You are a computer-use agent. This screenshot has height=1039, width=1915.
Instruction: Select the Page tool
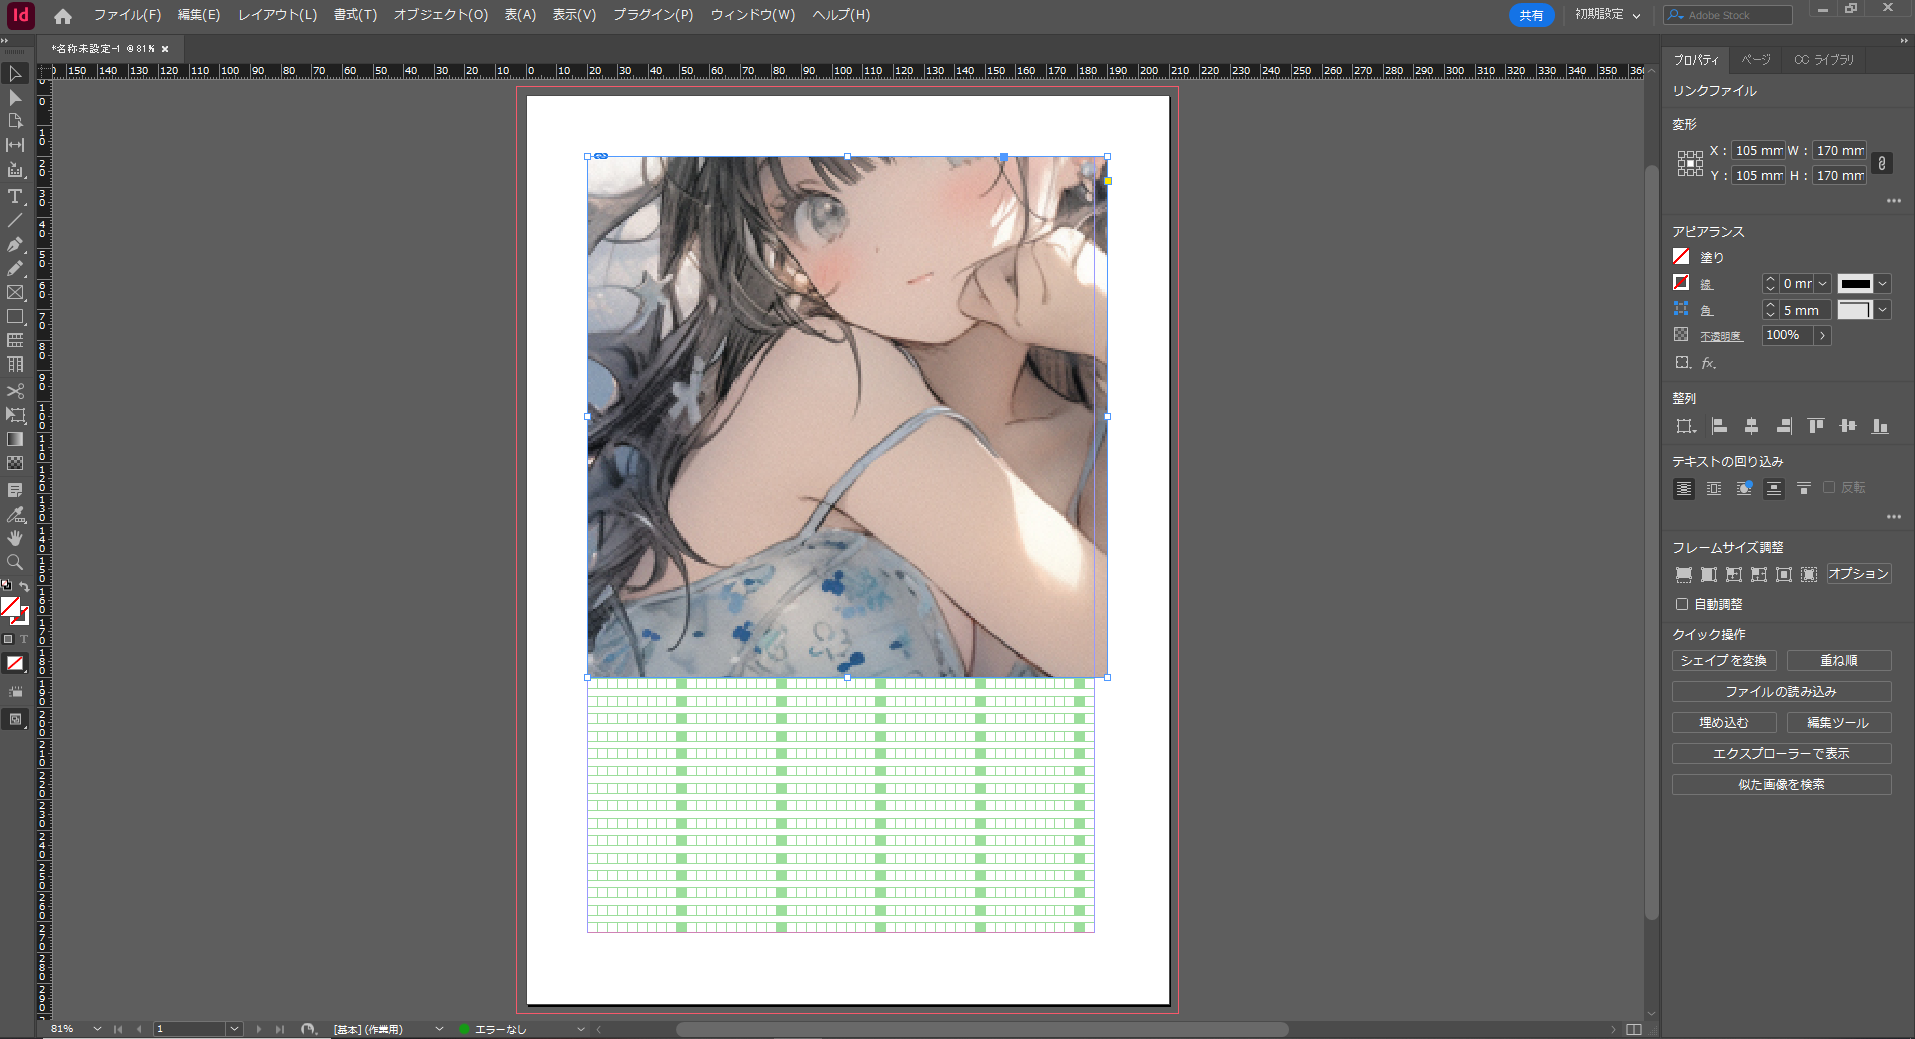click(x=15, y=121)
